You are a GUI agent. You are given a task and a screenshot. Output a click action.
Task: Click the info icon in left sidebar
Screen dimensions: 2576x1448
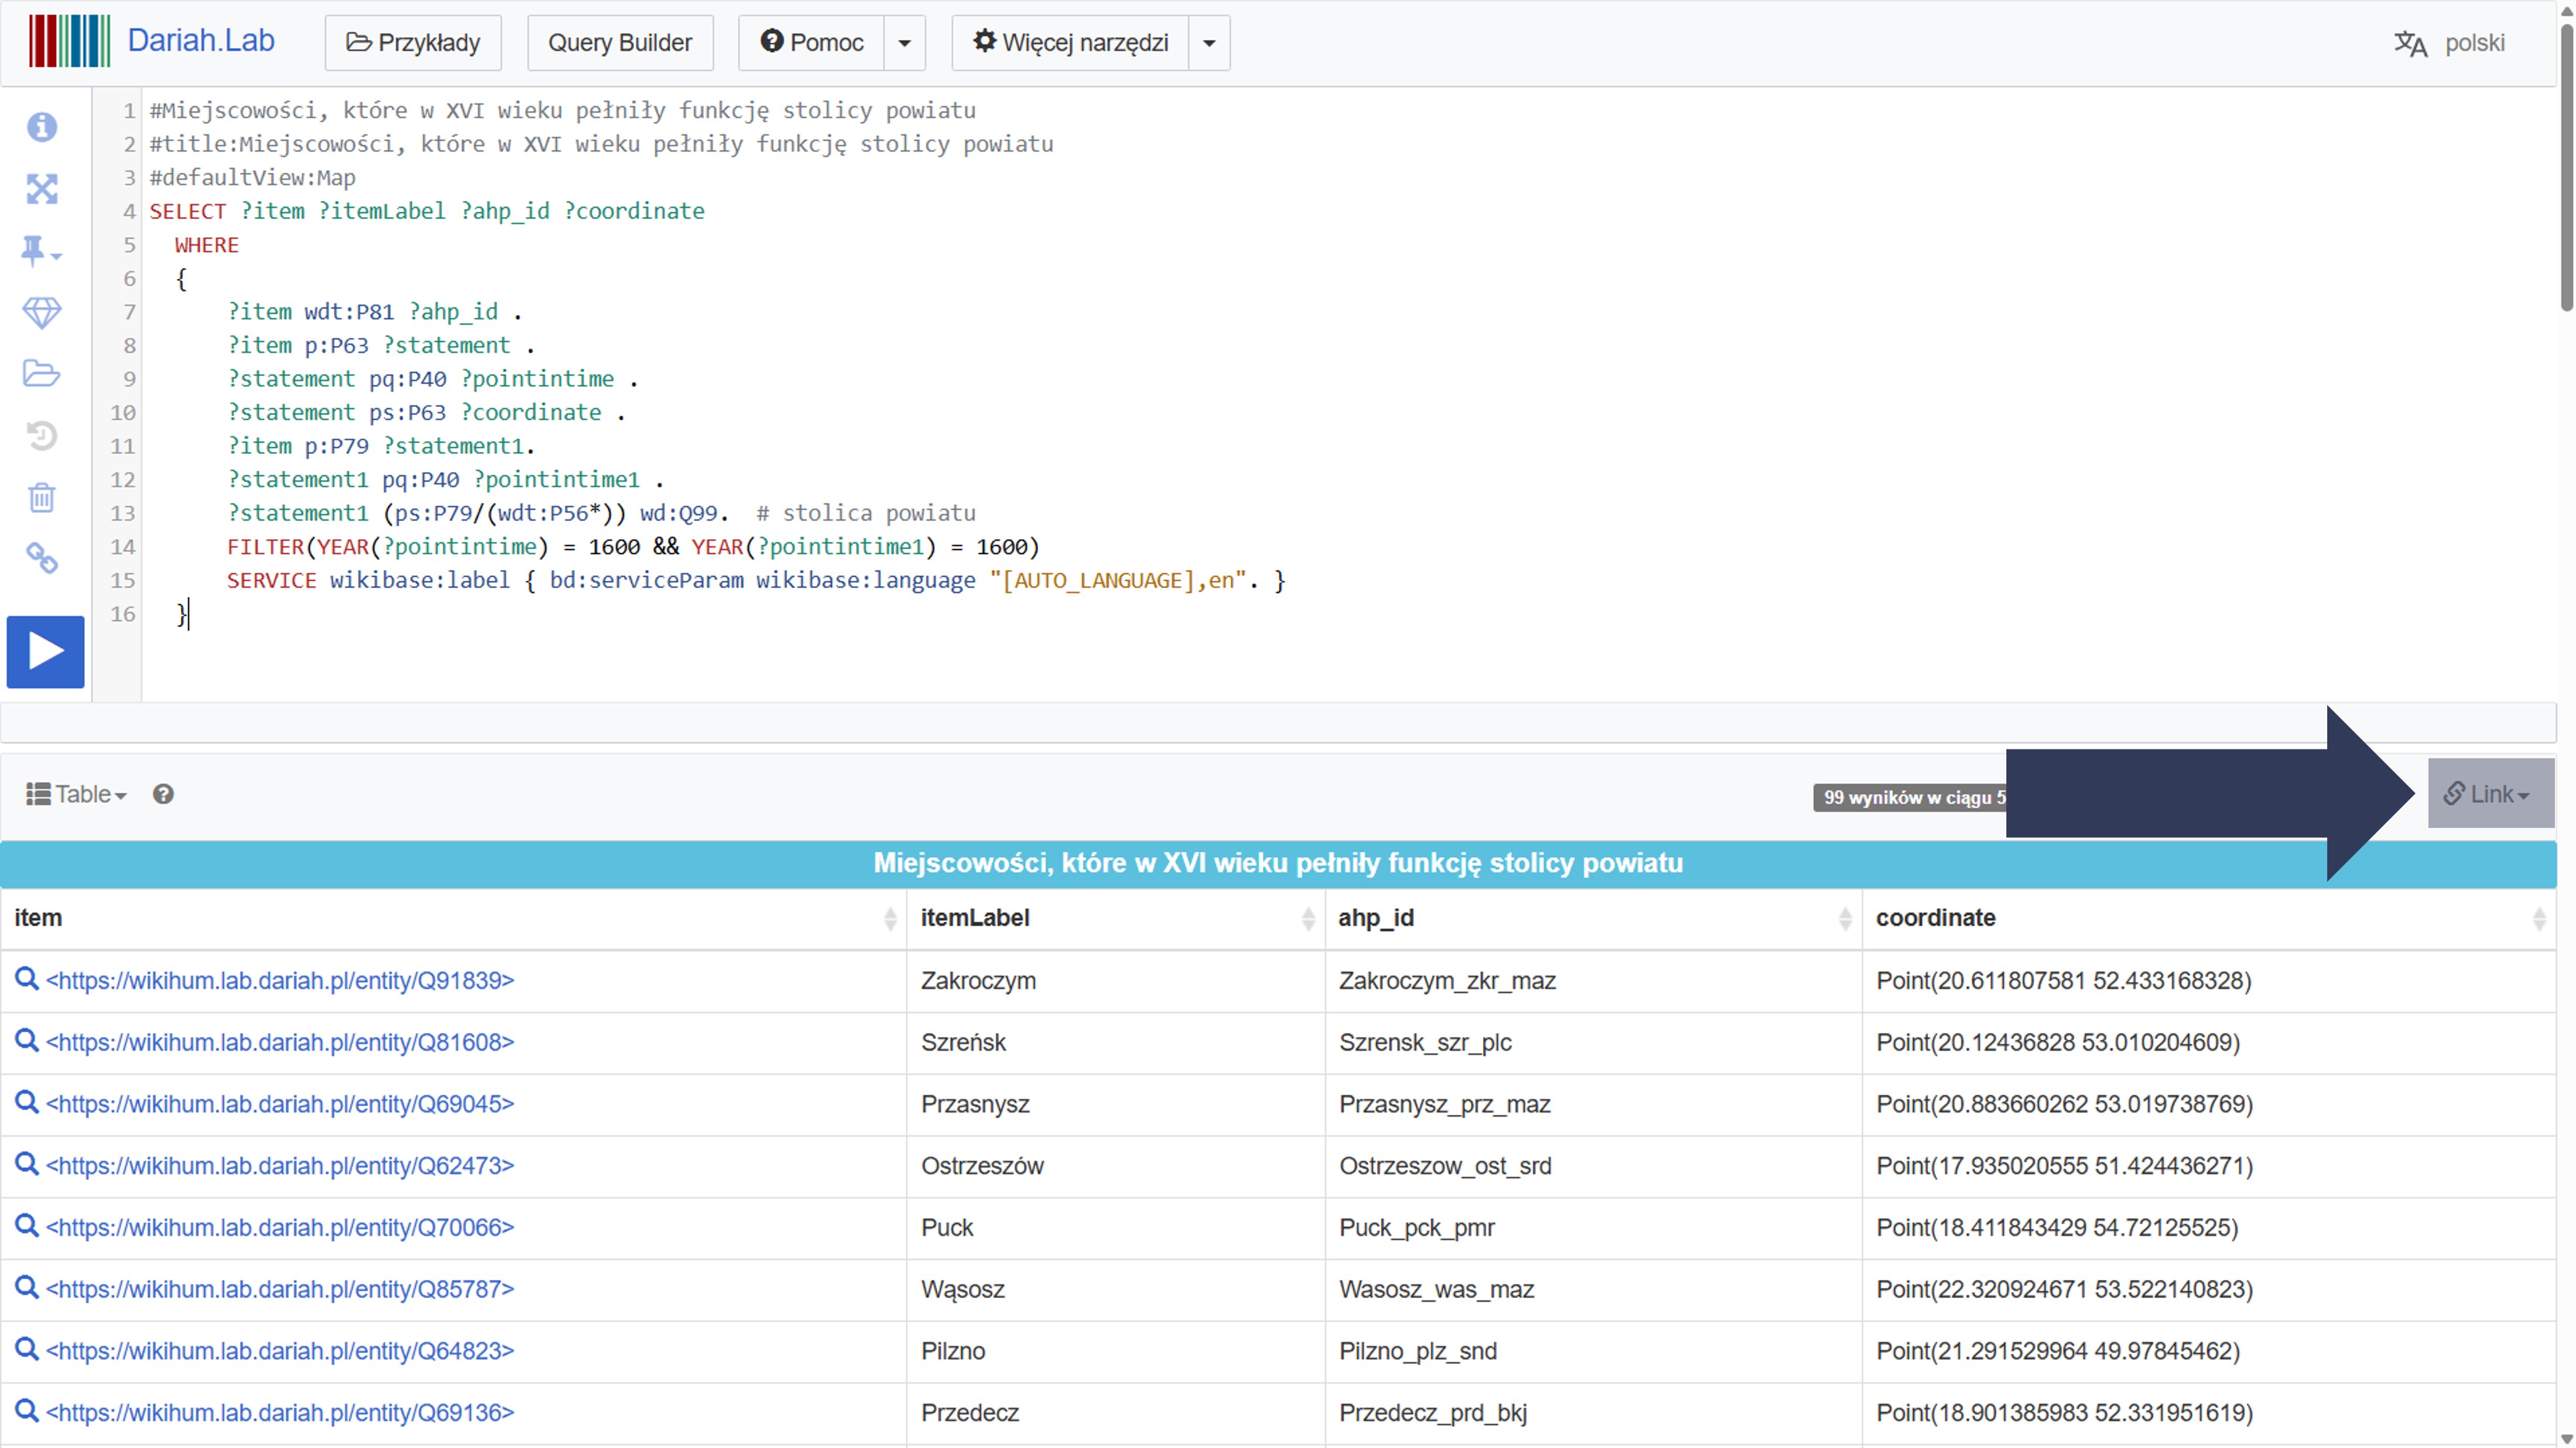pos(42,127)
